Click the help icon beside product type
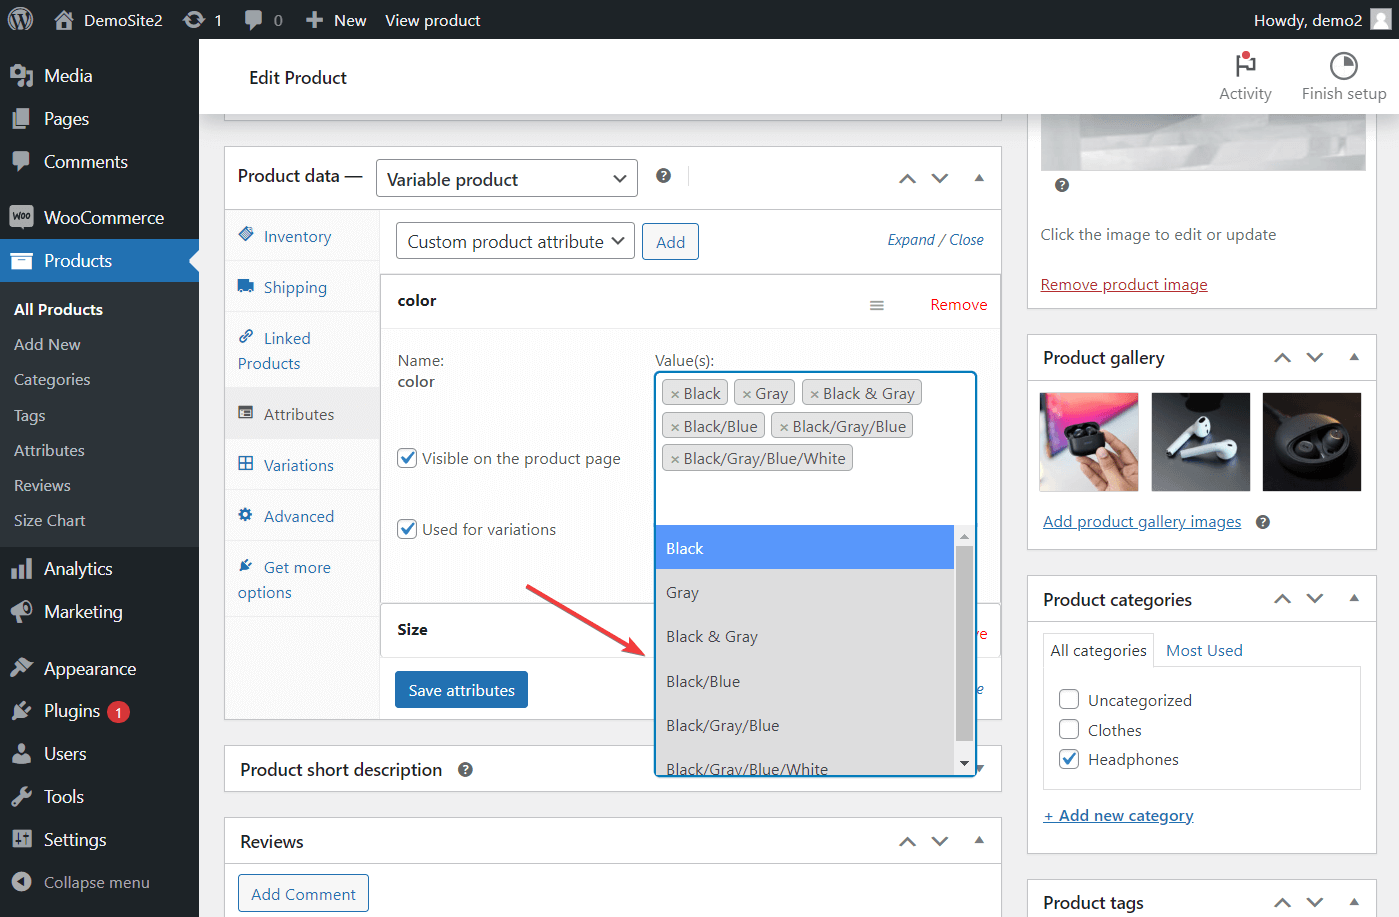The image size is (1399, 917). pos(663,176)
